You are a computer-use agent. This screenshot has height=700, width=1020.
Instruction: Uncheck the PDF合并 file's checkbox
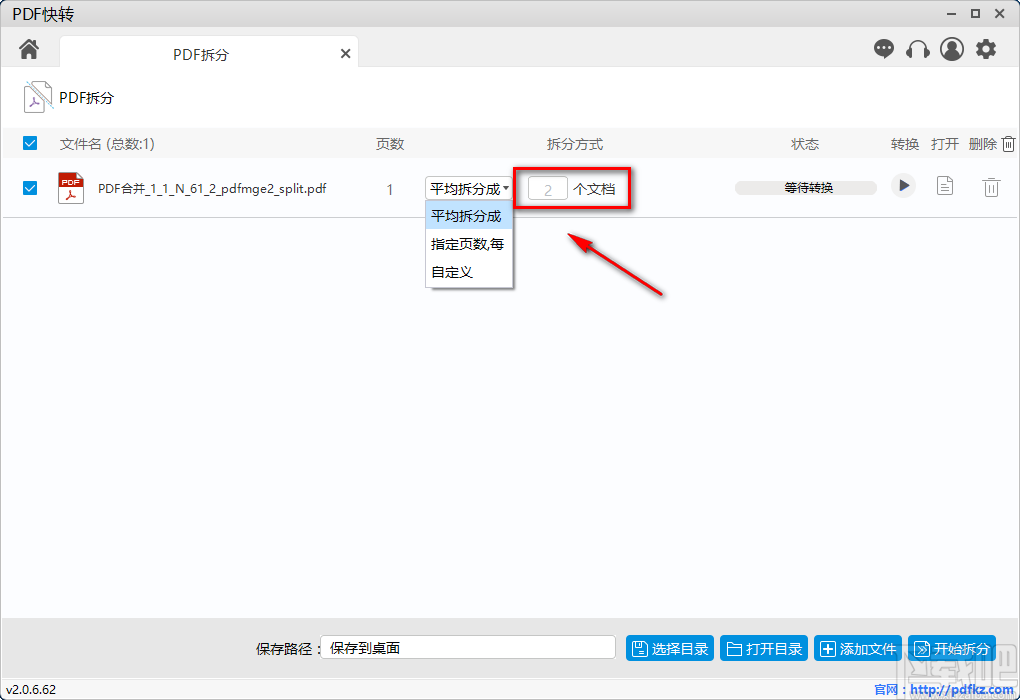(29, 188)
